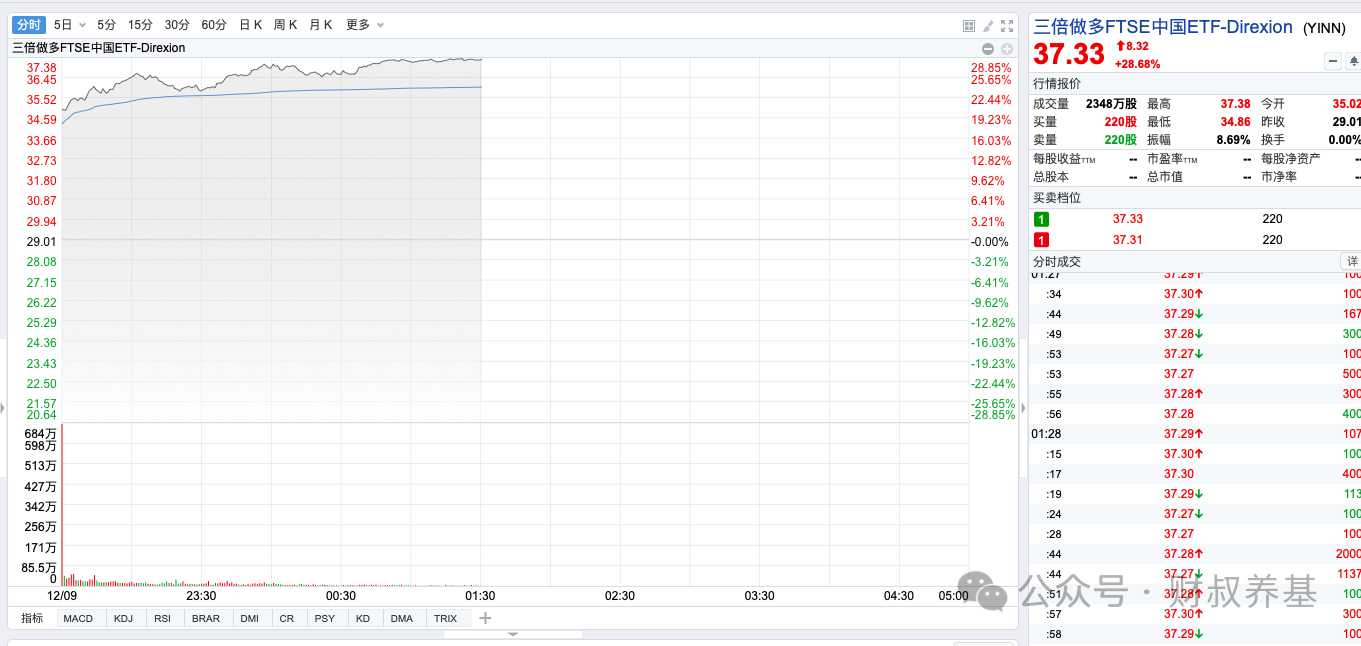Open 详 details of 分时成交
This screenshot has width=1361, height=646.
click(1351, 261)
